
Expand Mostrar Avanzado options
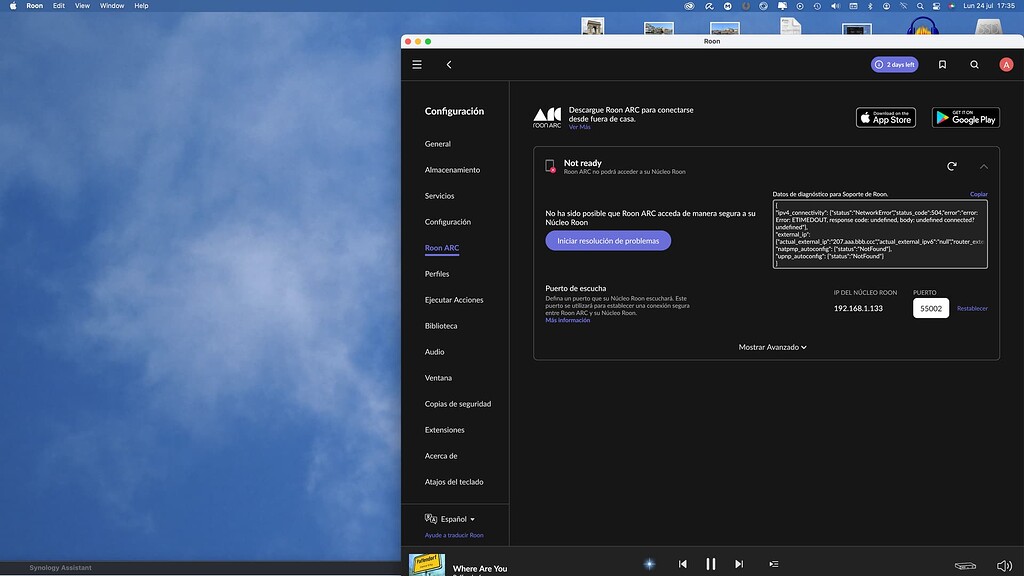772,347
